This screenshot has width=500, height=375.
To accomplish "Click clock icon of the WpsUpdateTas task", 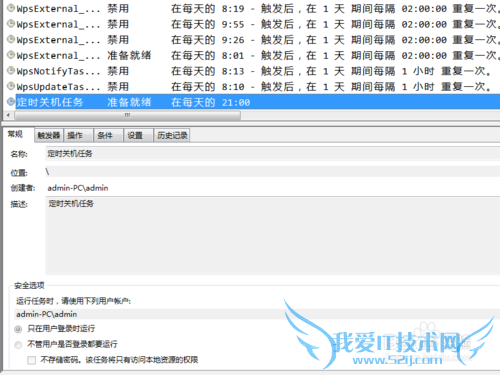I will tap(11, 86).
